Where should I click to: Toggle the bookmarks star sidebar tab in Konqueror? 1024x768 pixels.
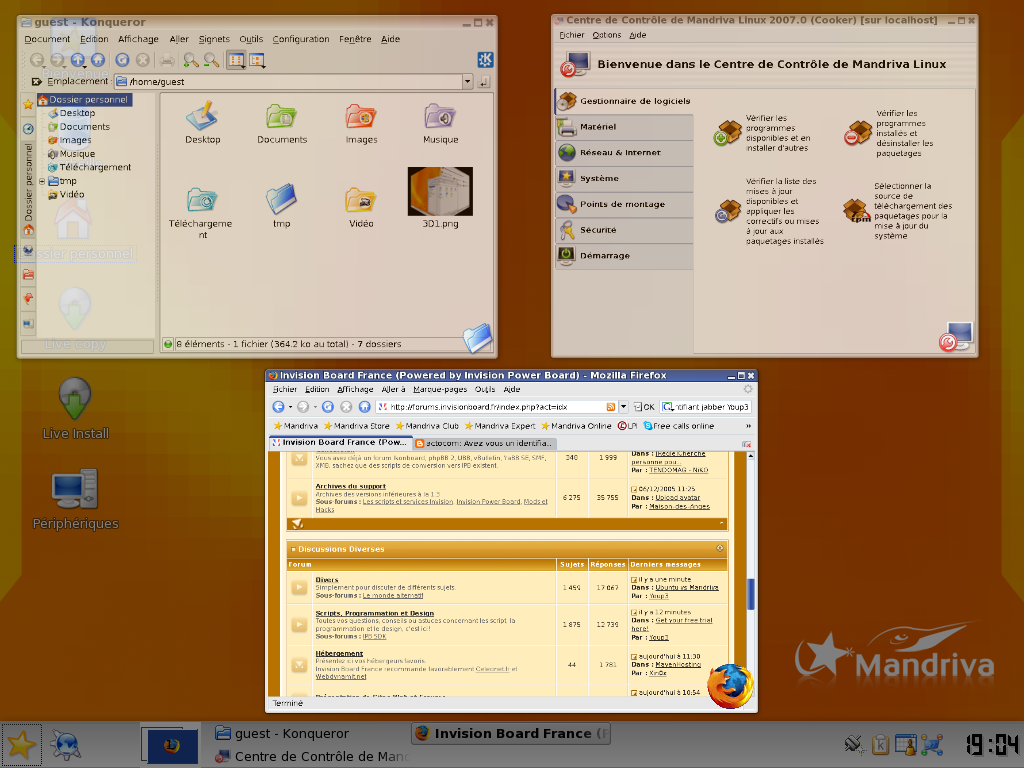click(x=28, y=104)
